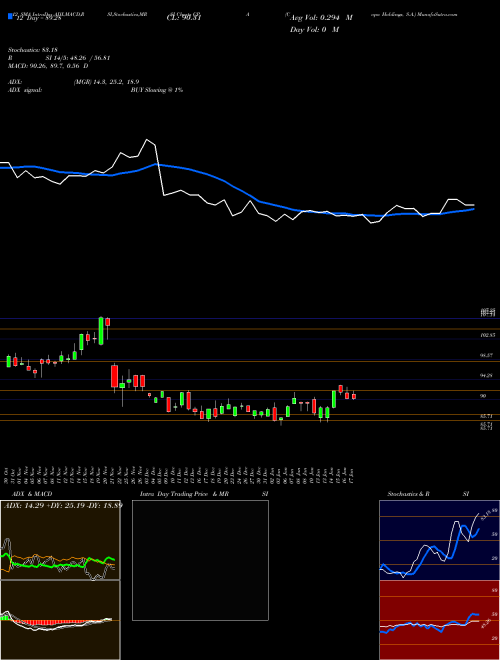The height and width of the screenshot is (660, 500).
Task: Click the large red gap-down candlestick after peak
Action: 114,376
